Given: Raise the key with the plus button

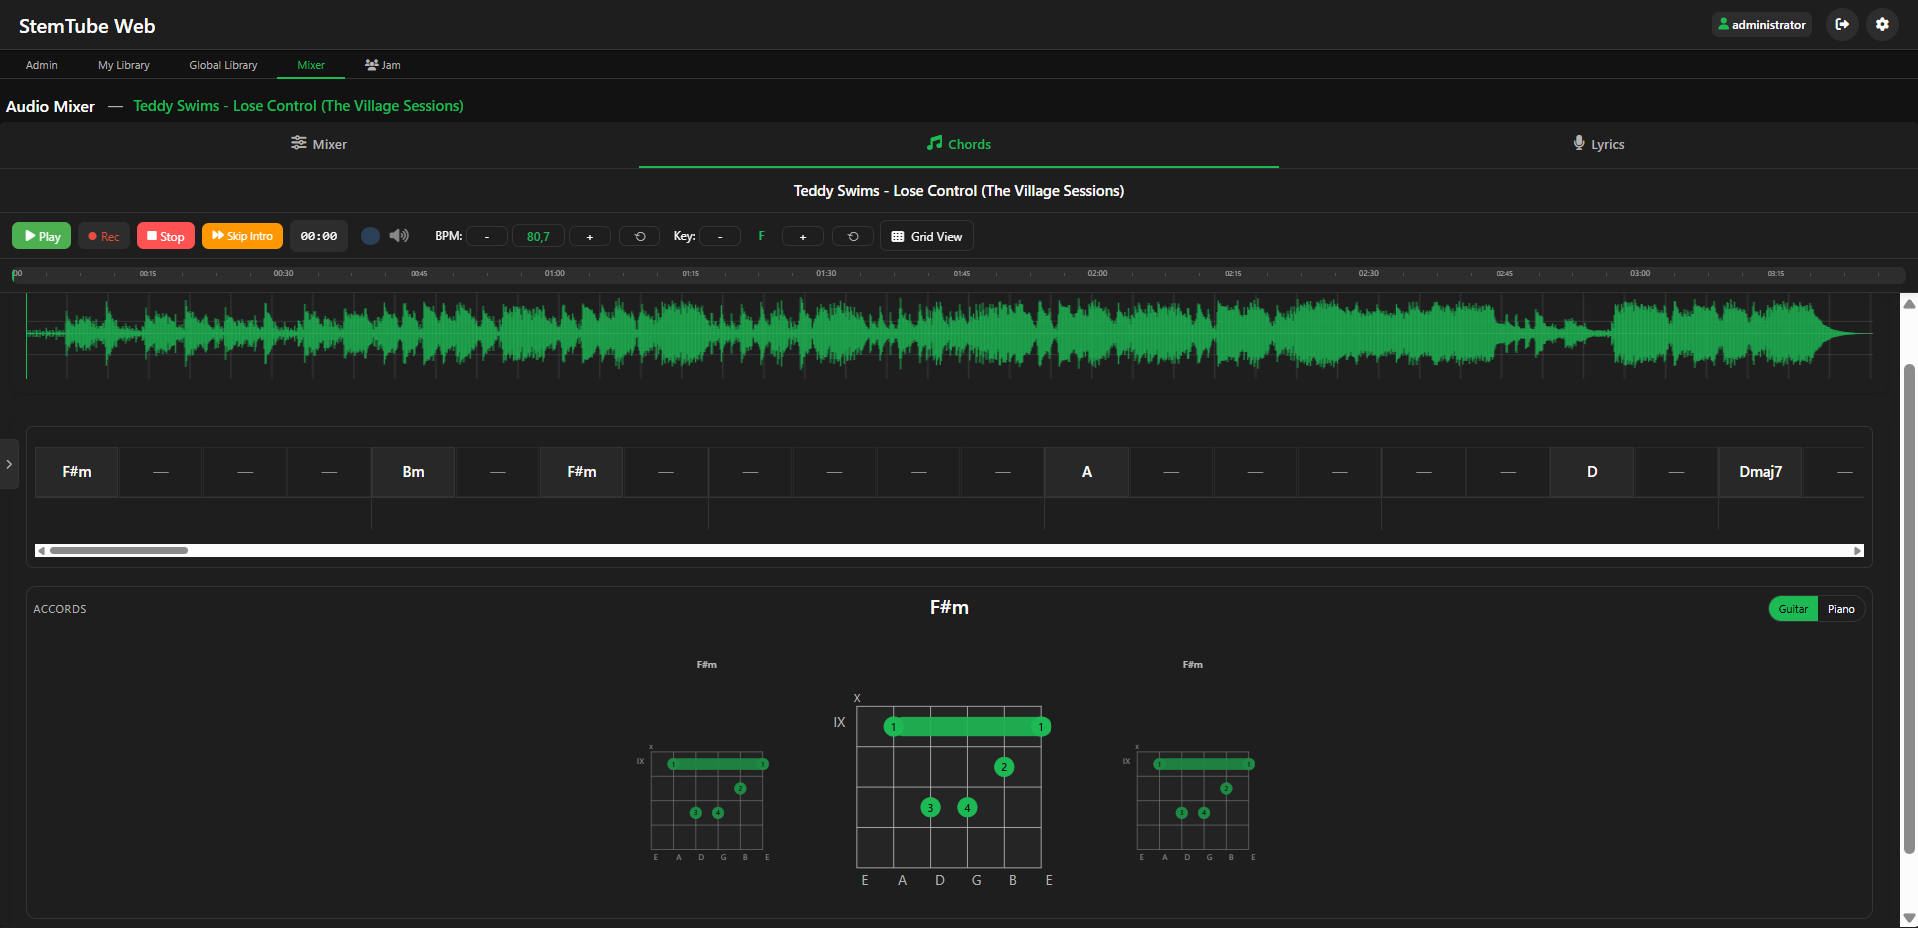Looking at the screenshot, I should tap(802, 237).
